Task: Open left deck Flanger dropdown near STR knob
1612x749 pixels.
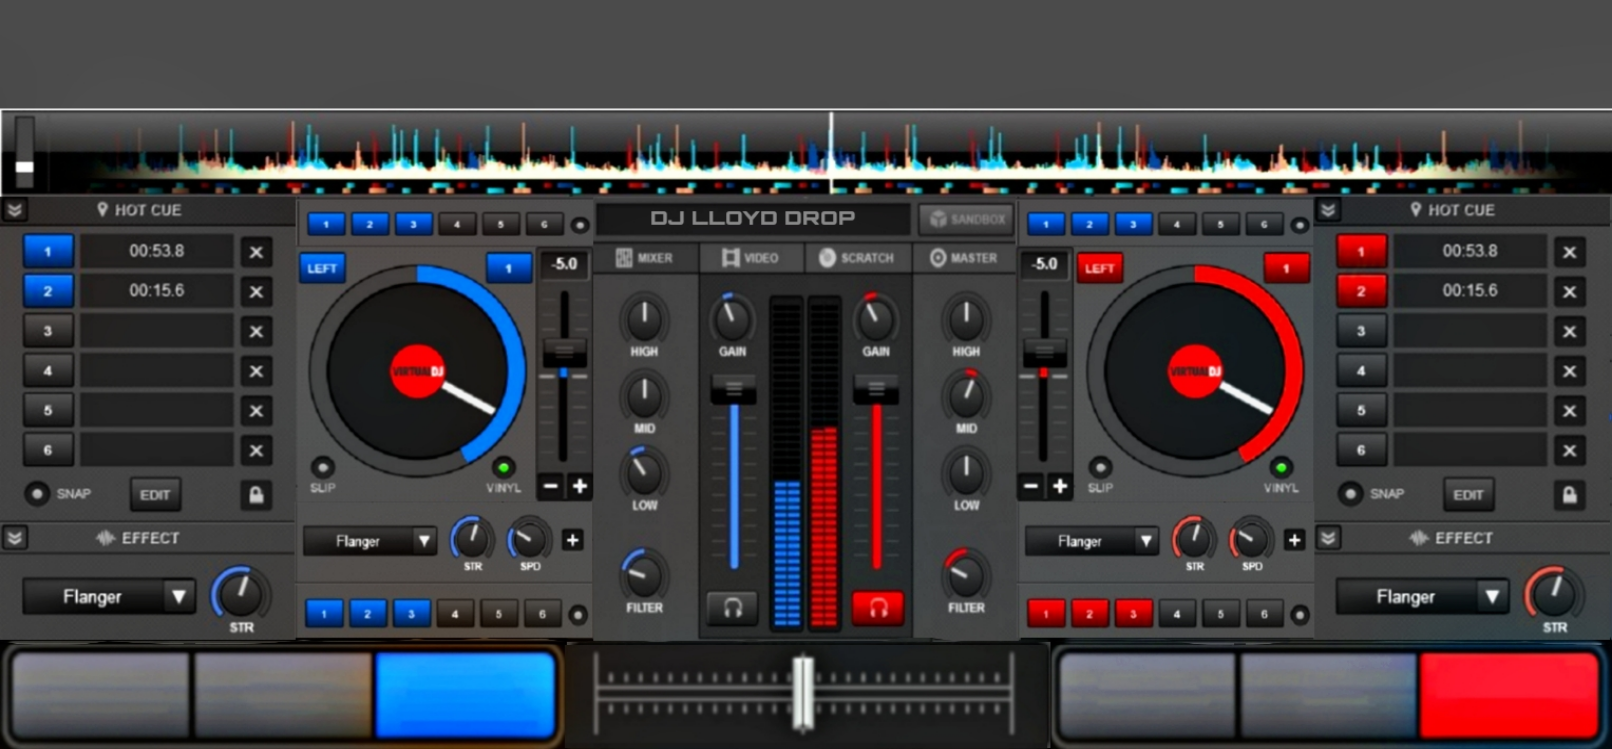Action: tap(370, 541)
